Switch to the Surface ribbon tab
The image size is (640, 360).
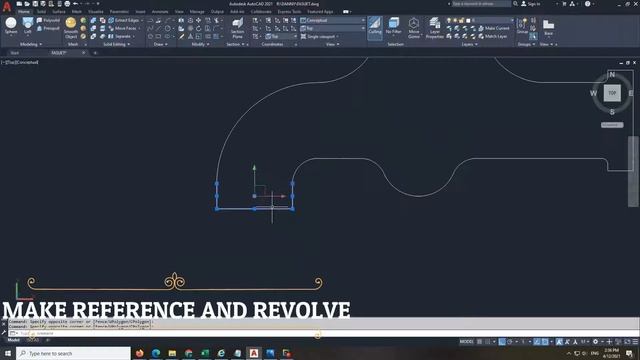59,12
